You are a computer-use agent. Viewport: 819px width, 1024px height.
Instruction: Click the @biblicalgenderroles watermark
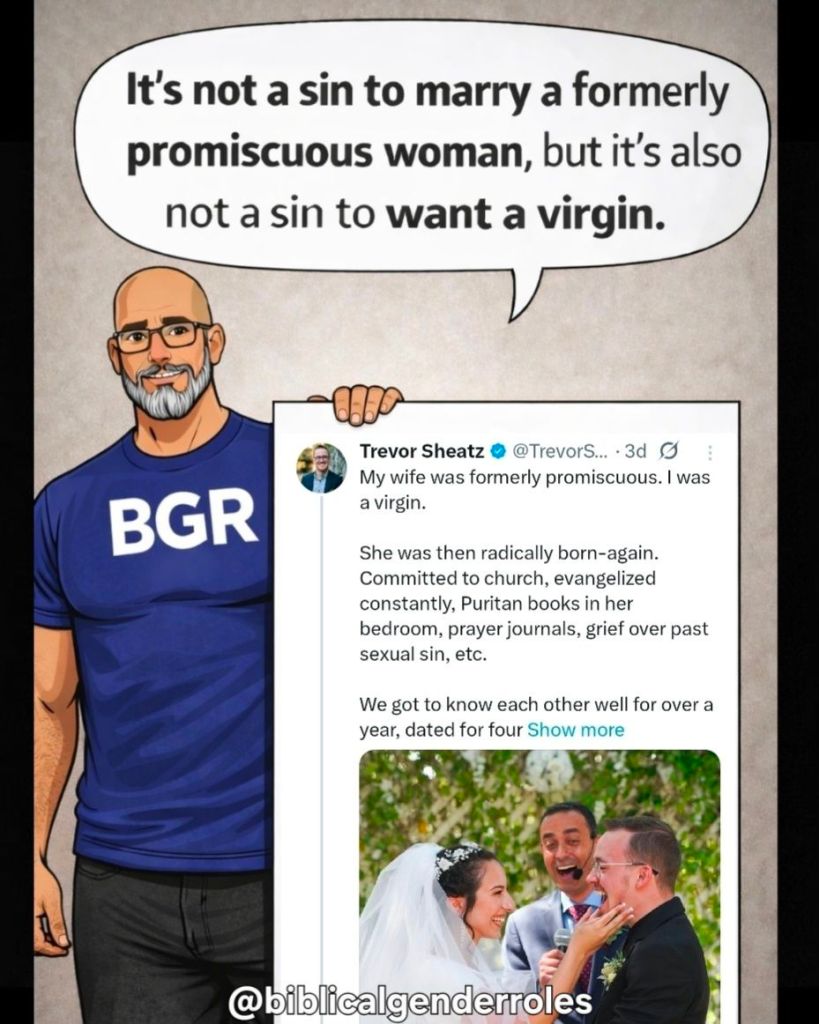410,1002
